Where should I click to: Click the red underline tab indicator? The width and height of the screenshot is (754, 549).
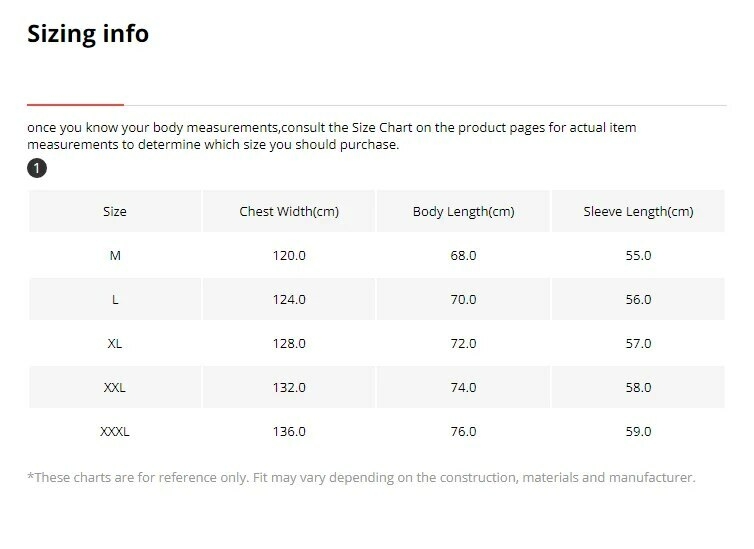pyautogui.click(x=75, y=104)
